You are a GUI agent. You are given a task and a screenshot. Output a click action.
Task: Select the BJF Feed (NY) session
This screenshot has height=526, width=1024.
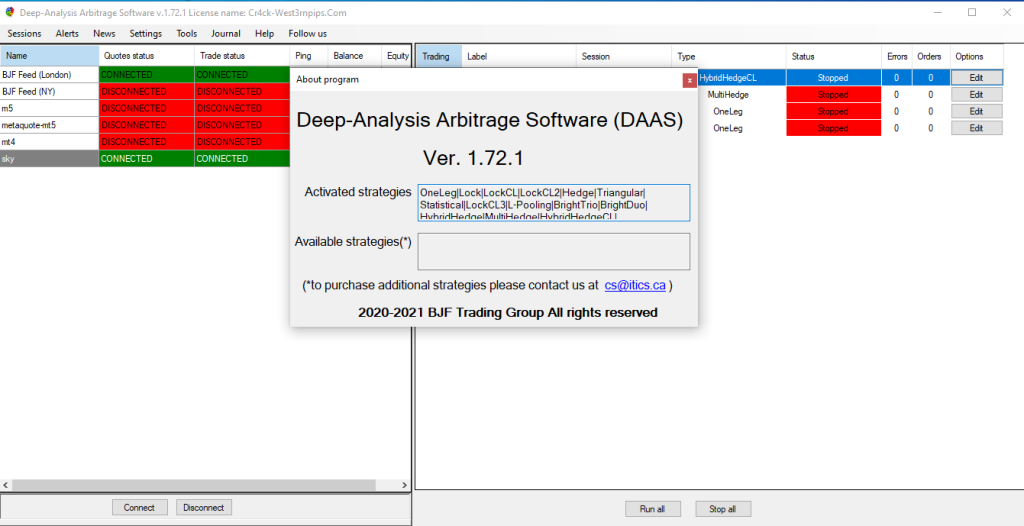point(50,91)
